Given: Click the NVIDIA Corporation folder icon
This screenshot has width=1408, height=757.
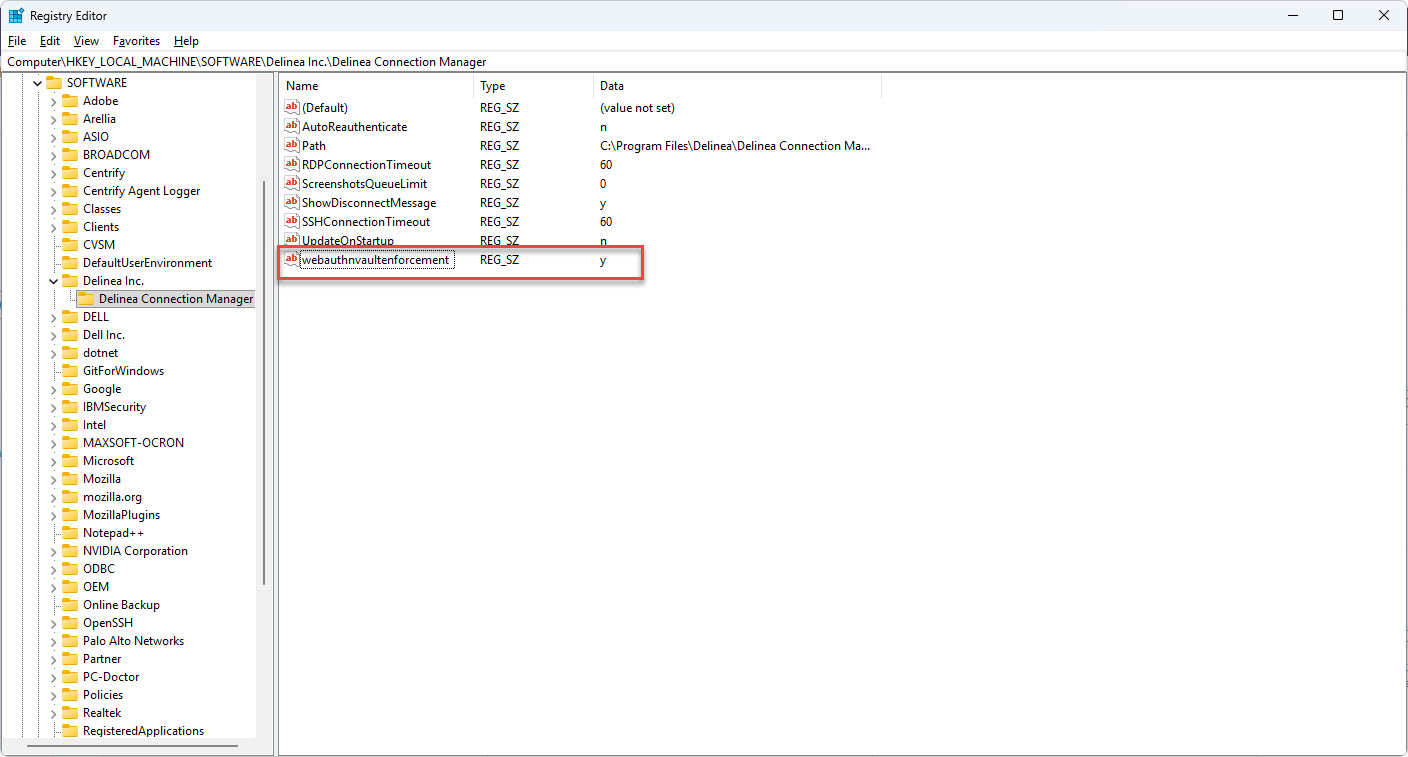Looking at the screenshot, I should 69,551.
